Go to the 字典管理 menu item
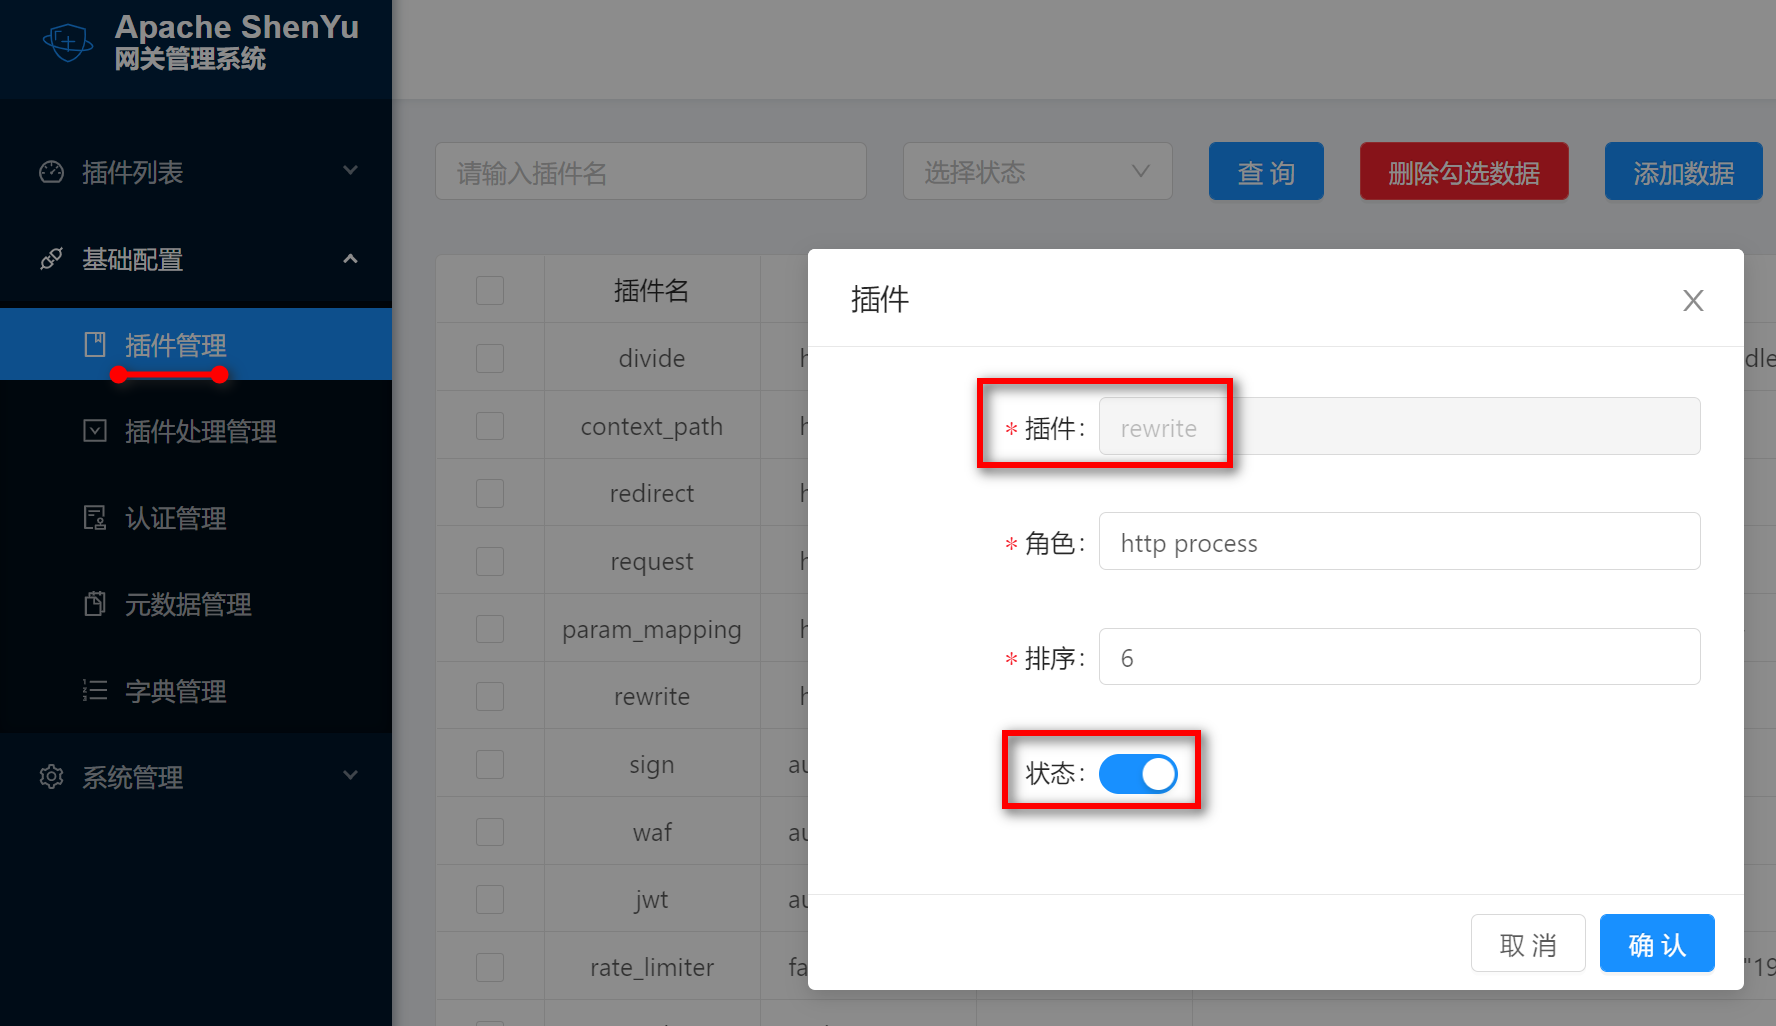The width and height of the screenshot is (1776, 1026). 176,692
